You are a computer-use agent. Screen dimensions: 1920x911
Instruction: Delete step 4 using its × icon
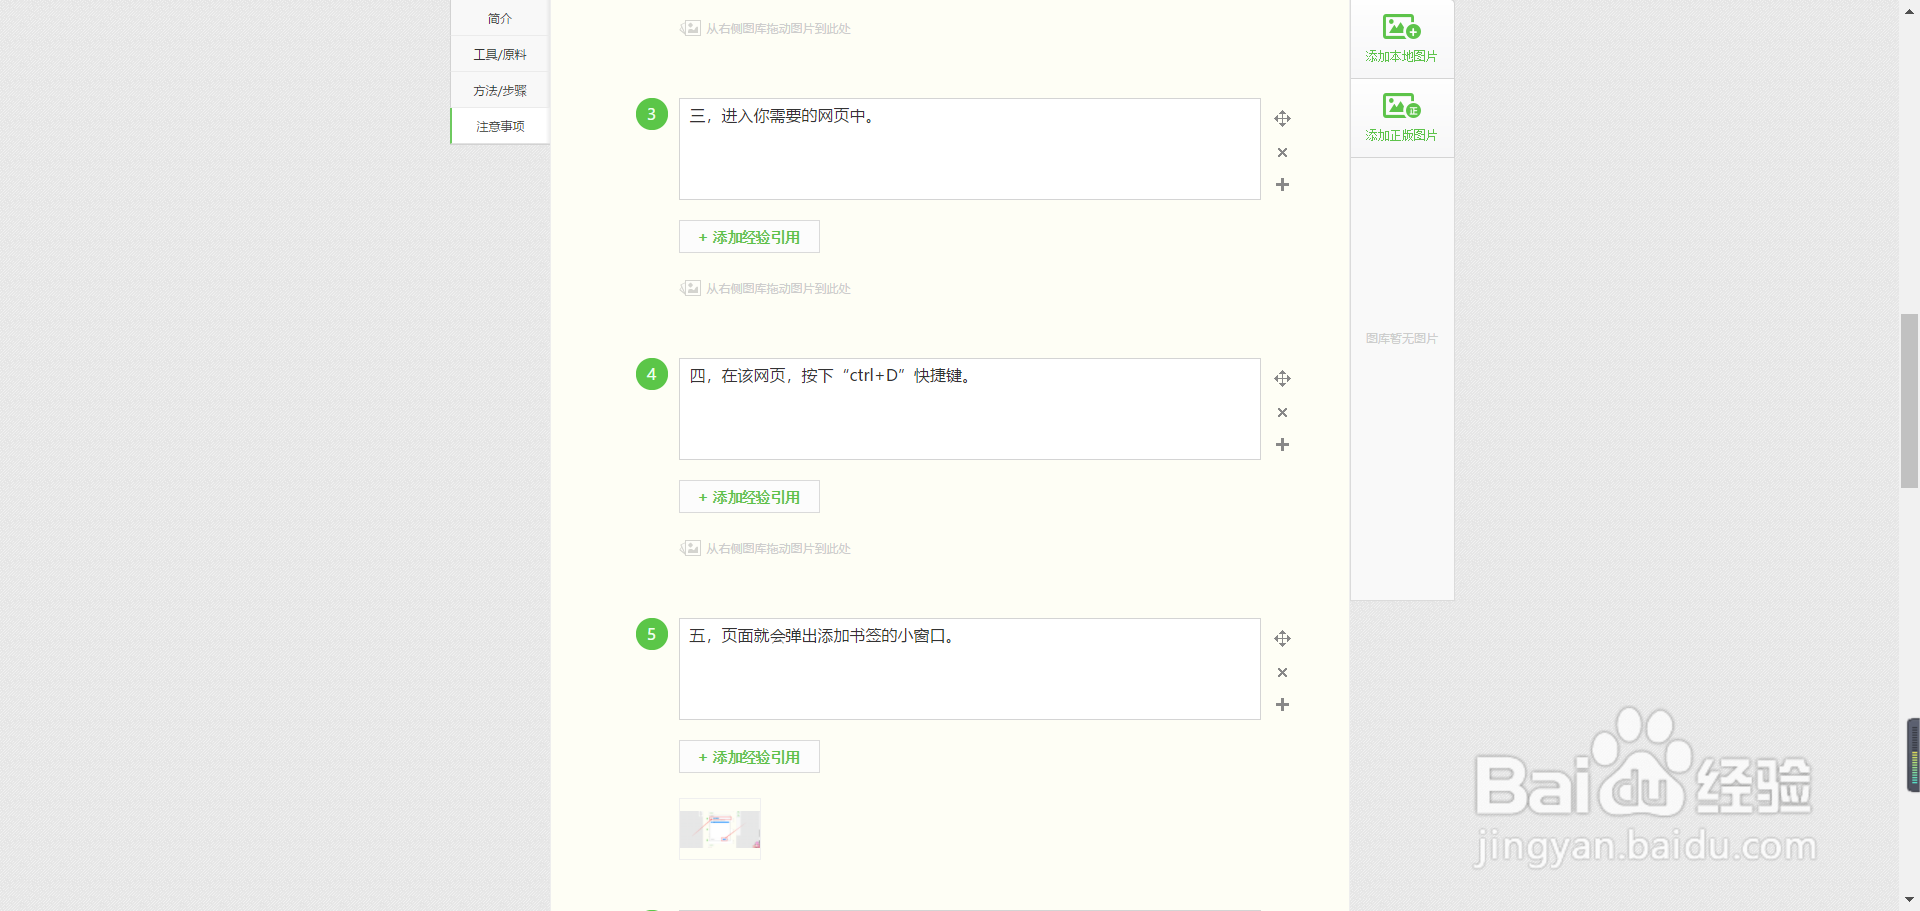[x=1282, y=412]
